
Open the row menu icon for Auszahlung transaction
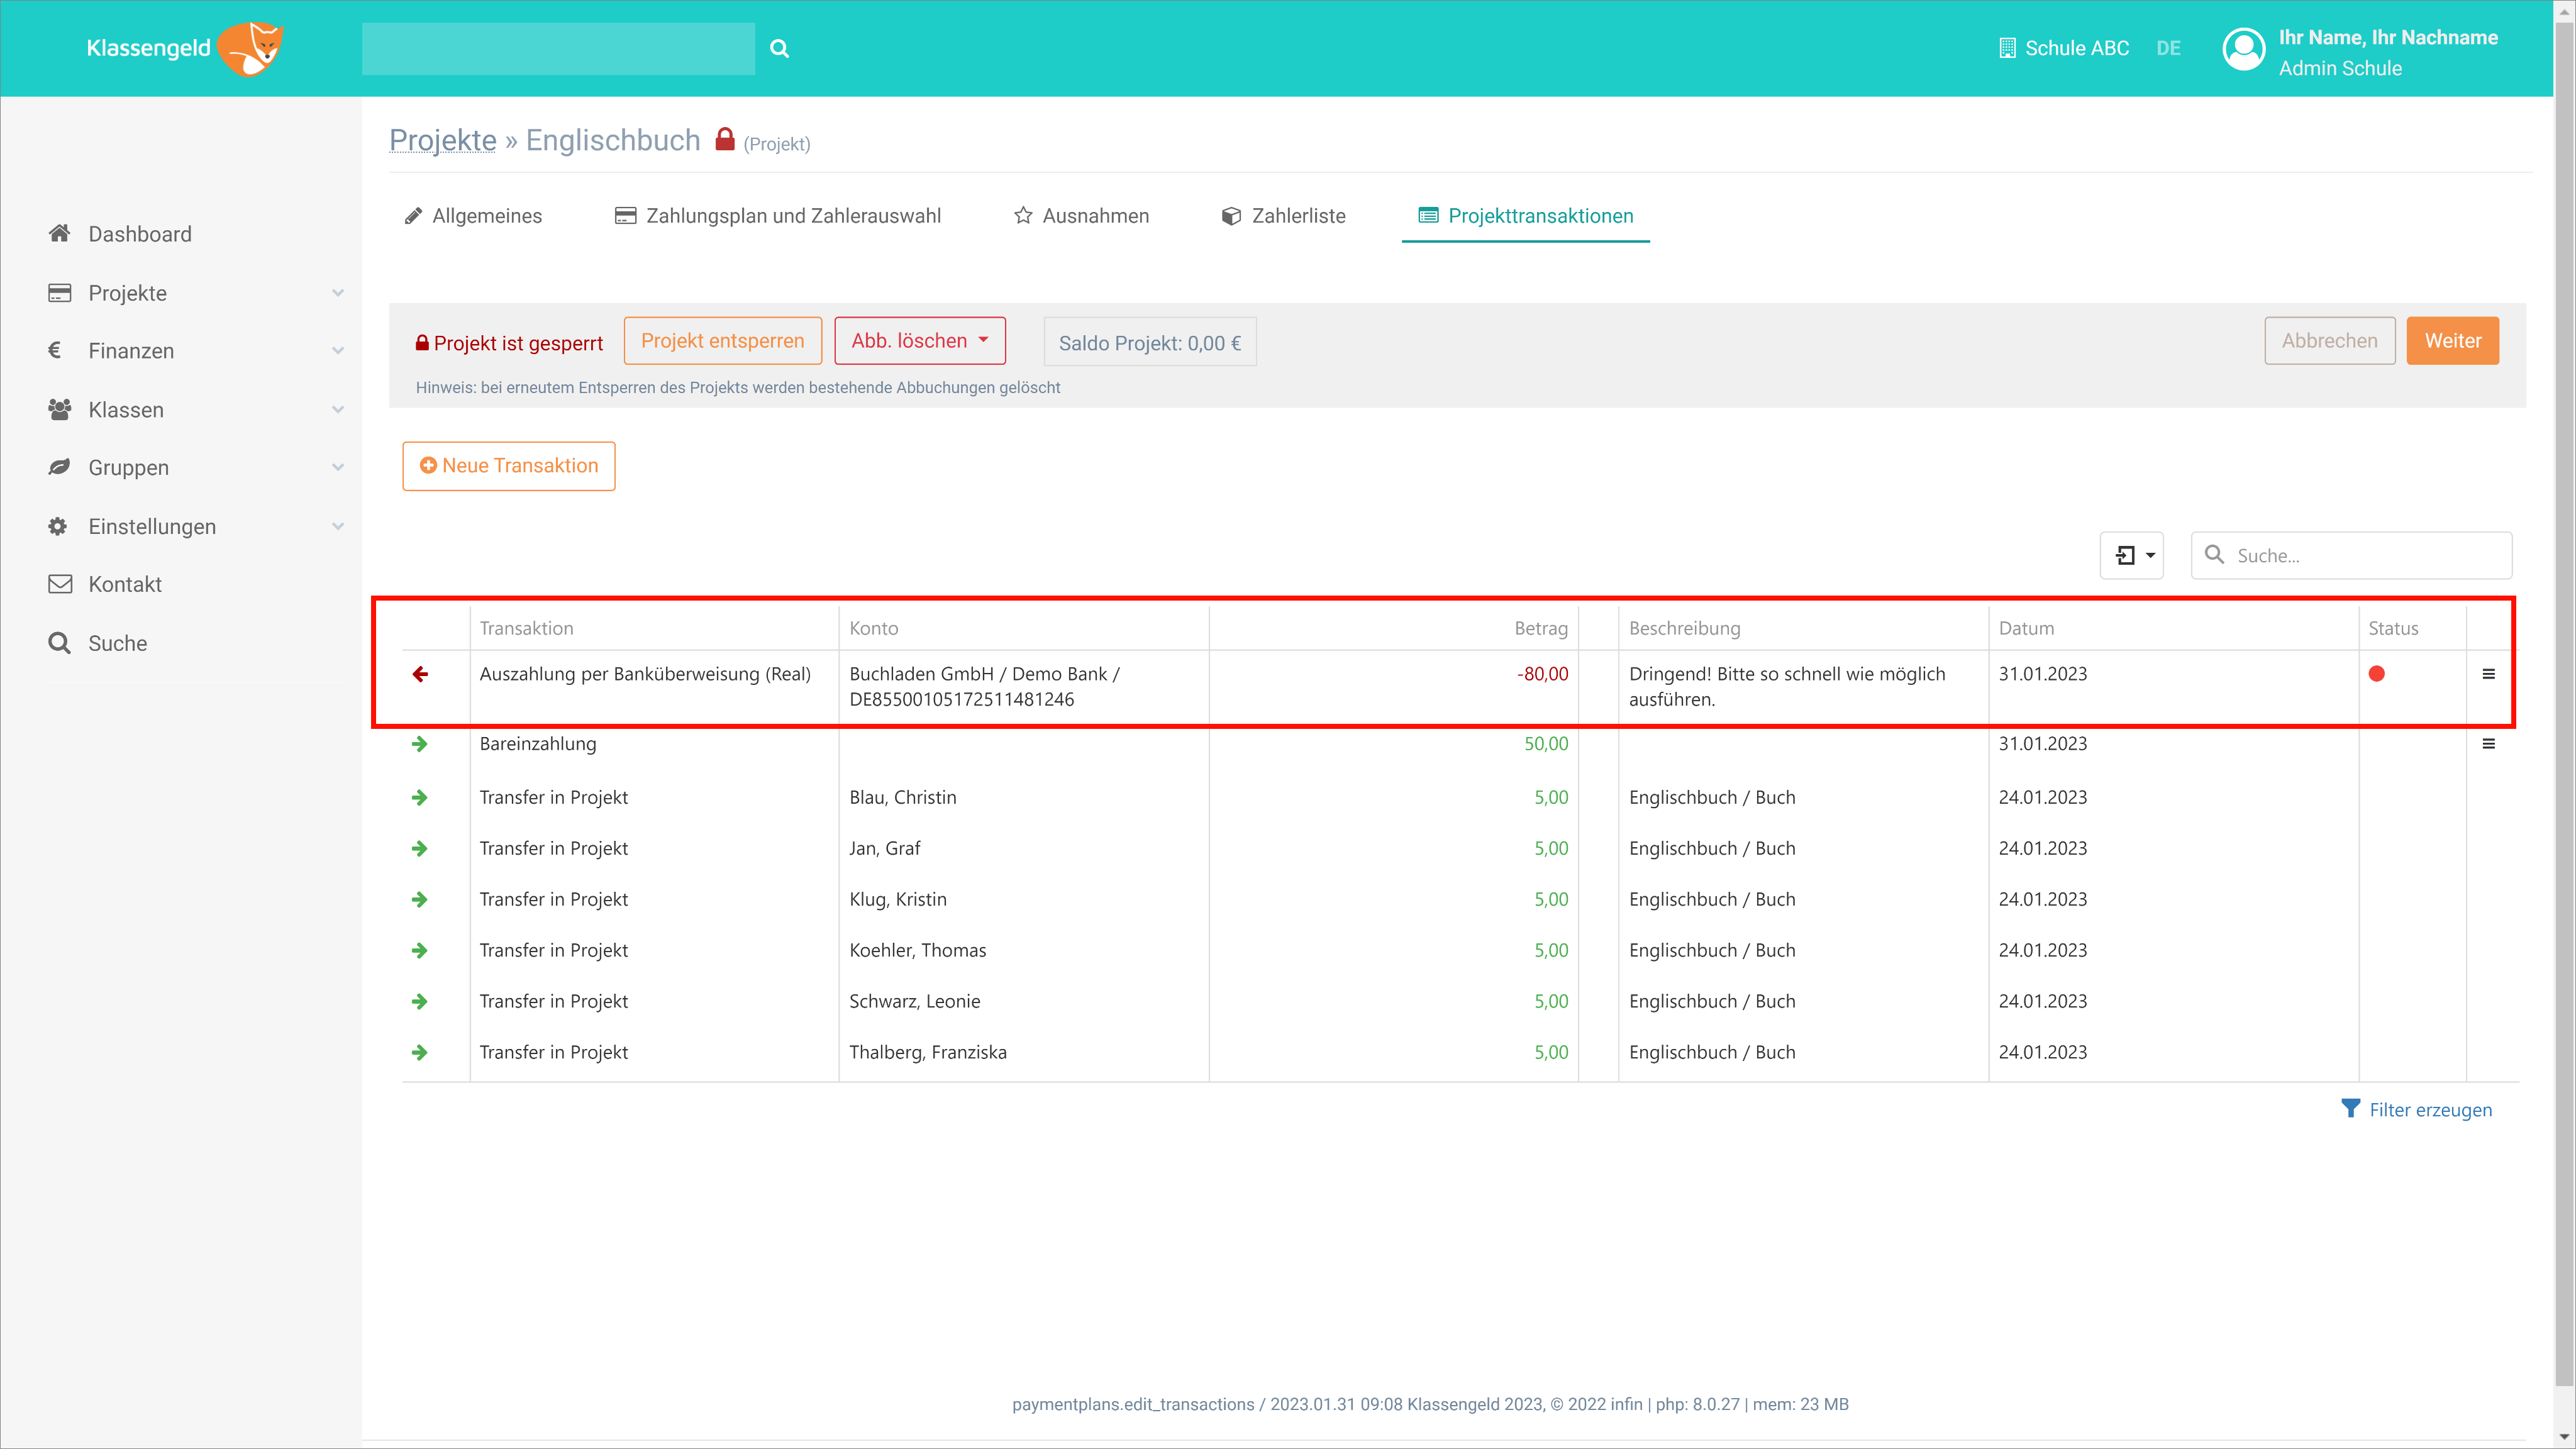(x=2488, y=674)
